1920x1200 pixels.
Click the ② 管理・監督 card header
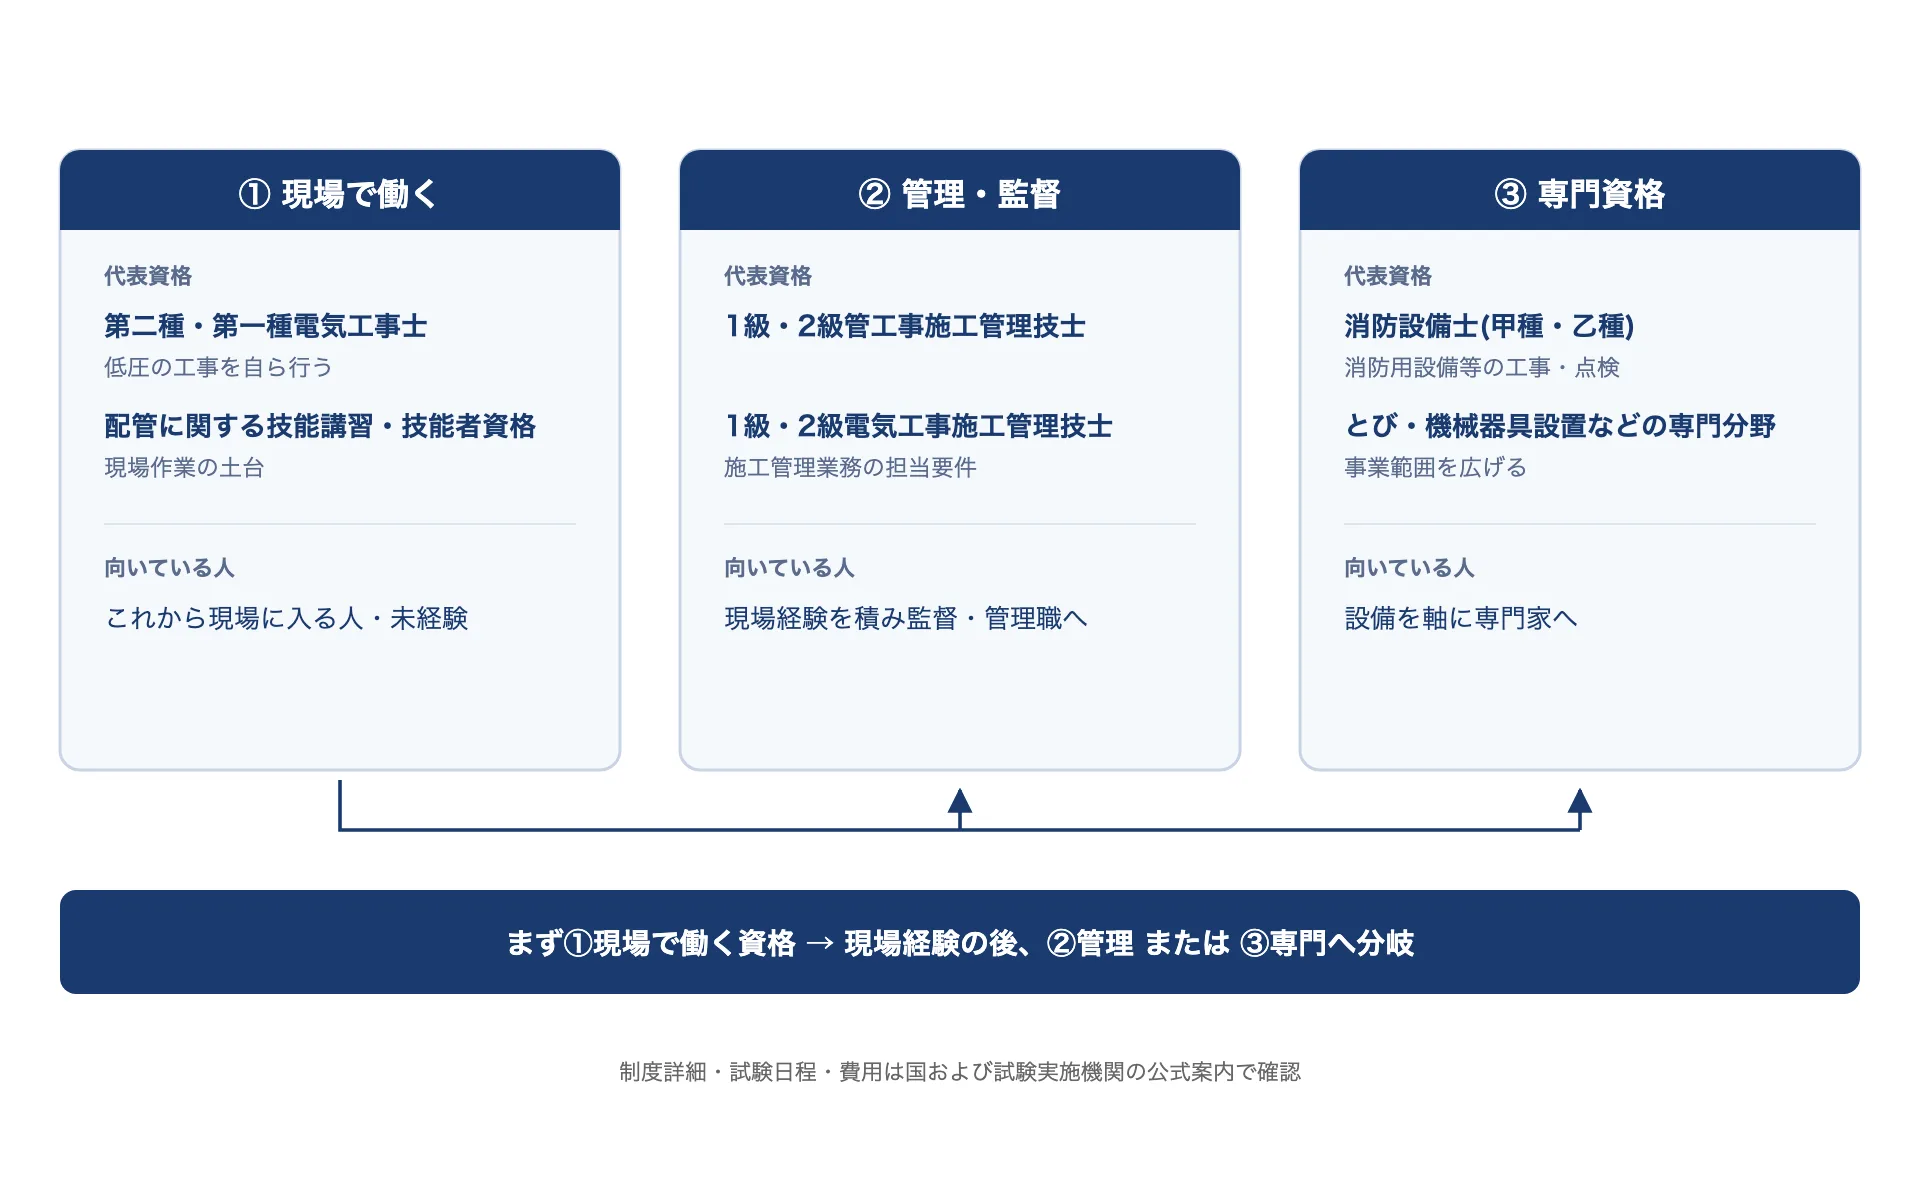[960, 191]
